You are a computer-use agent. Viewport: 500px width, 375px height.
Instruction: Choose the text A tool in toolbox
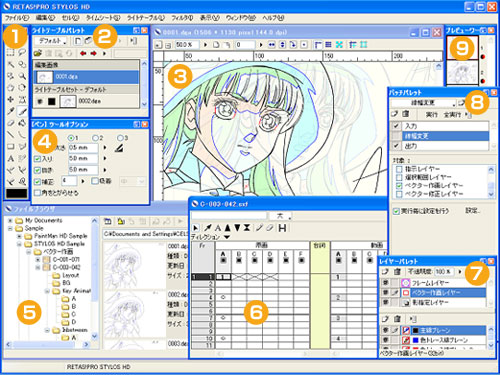[x=11, y=158]
